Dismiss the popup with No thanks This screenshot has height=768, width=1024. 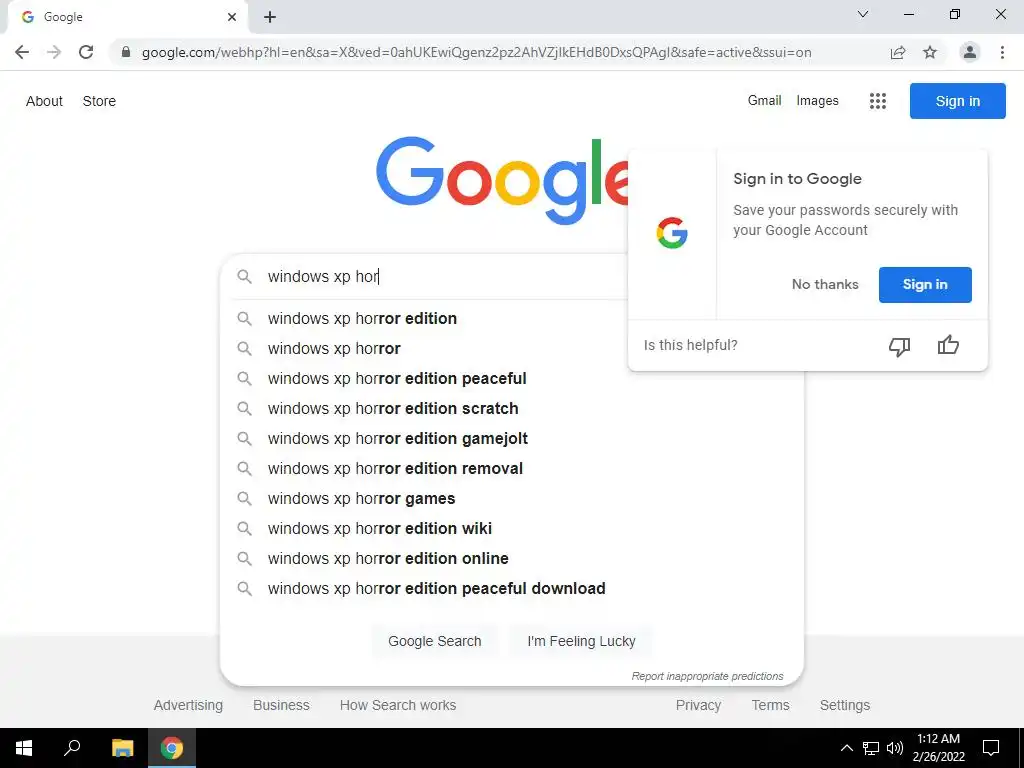pyautogui.click(x=825, y=284)
